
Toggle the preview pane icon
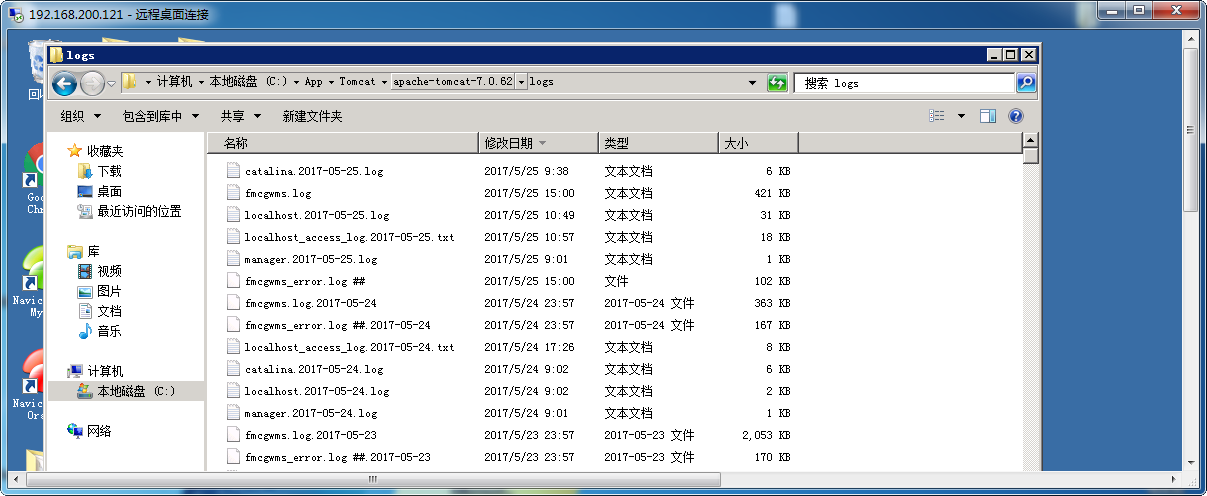pyautogui.click(x=988, y=116)
